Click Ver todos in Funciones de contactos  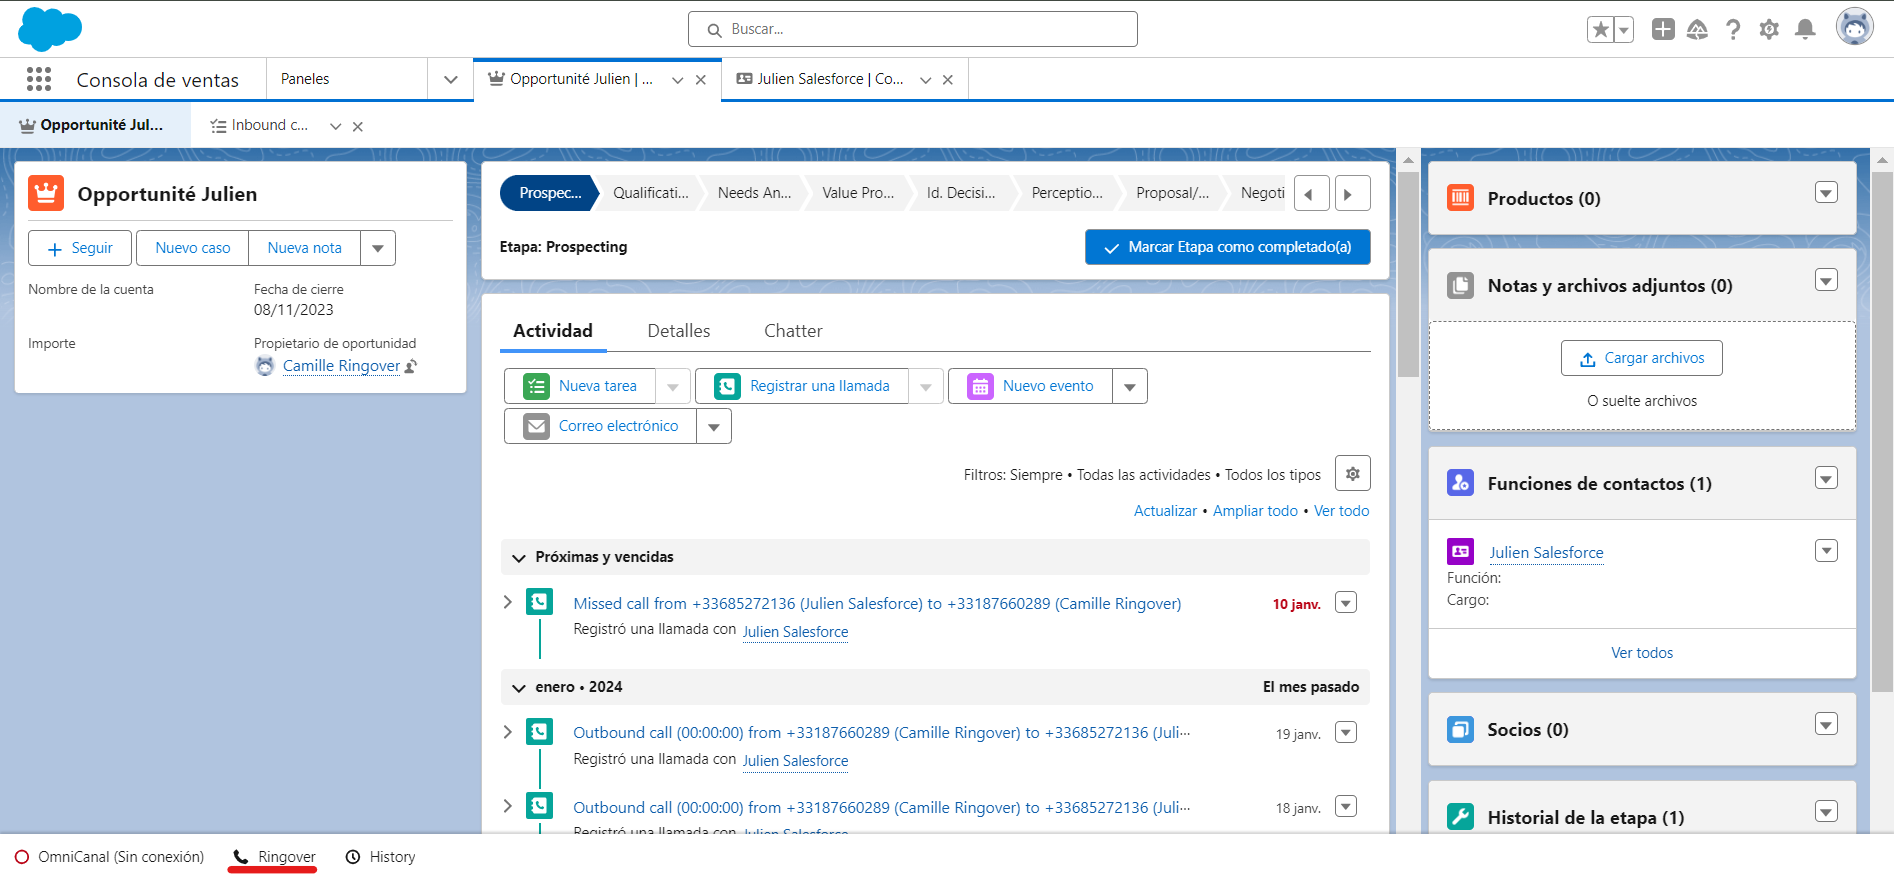pos(1642,653)
